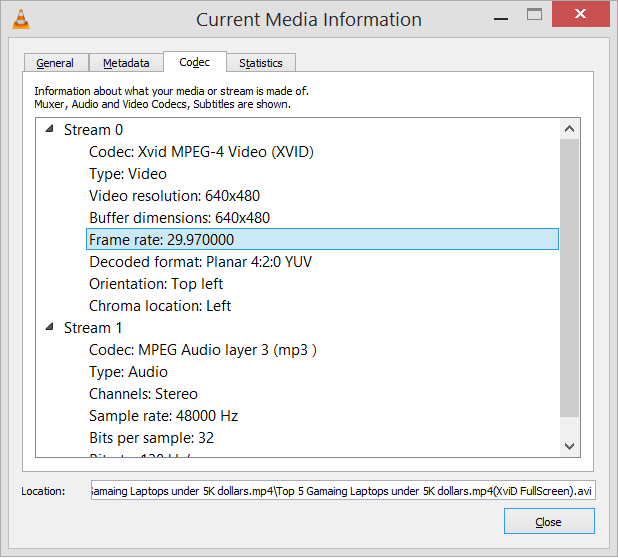Minimize the Current Media Information window
The width and height of the screenshot is (618, 558).
501,18
